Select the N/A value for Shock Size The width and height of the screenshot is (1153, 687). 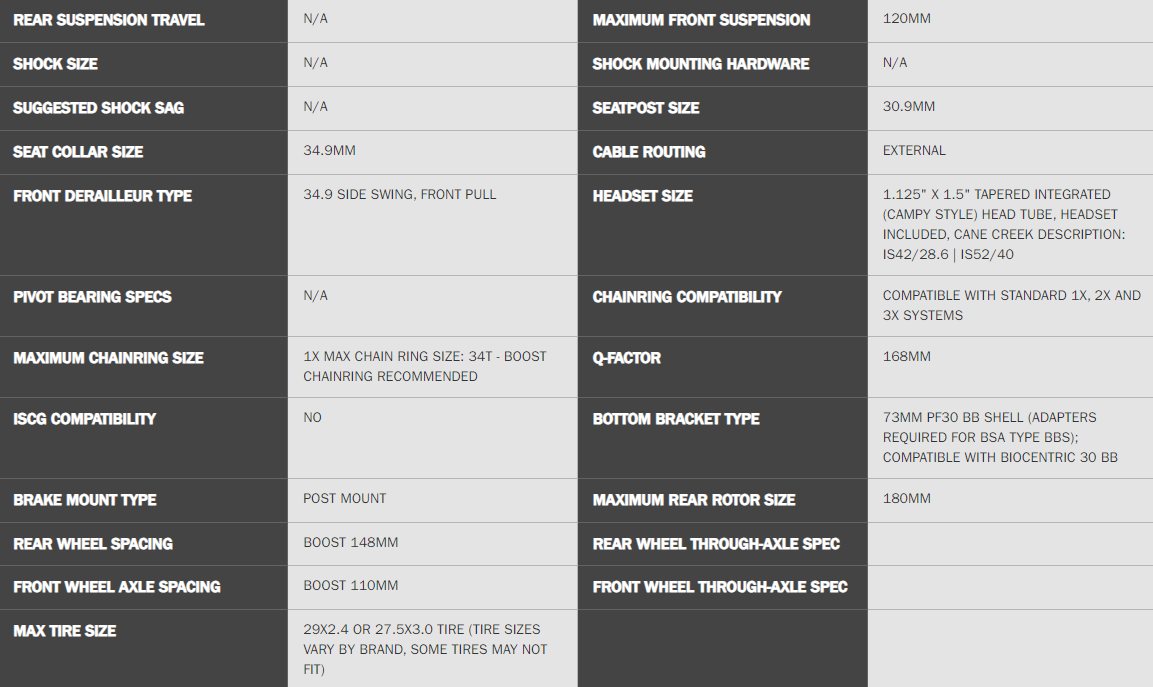click(x=315, y=63)
